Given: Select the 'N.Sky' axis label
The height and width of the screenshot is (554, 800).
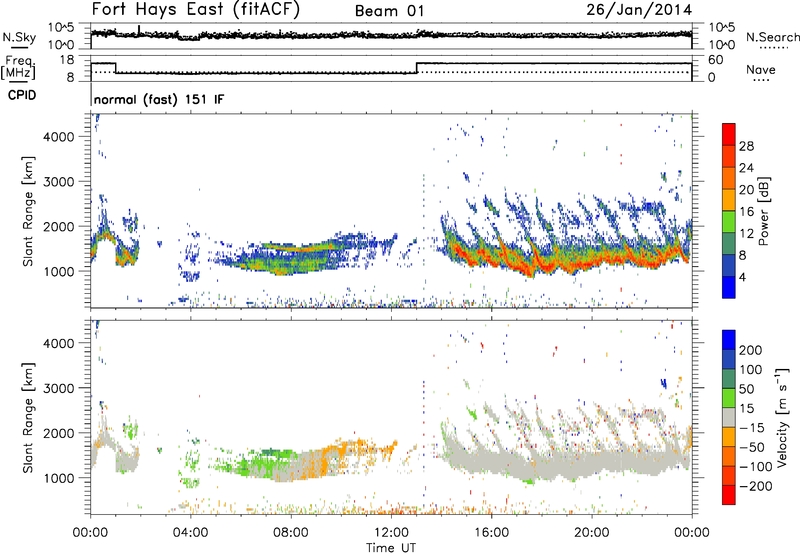Looking at the screenshot, I should click(19, 37).
